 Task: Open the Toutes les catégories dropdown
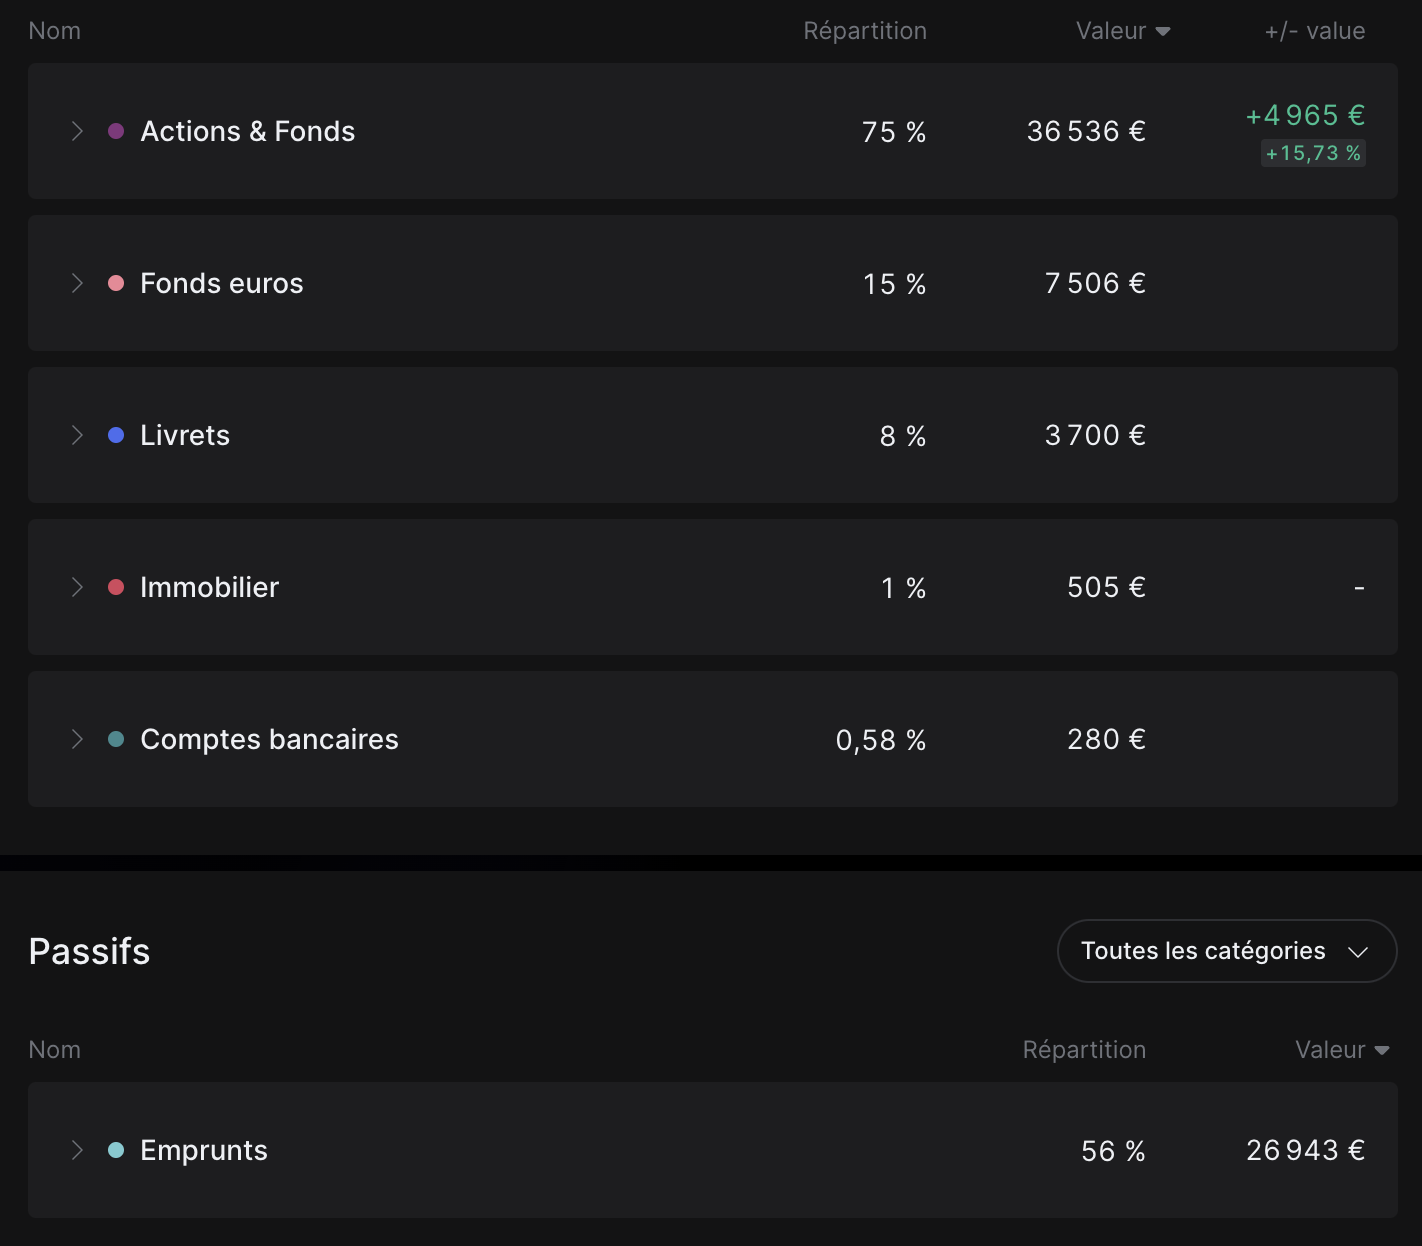pyautogui.click(x=1226, y=951)
